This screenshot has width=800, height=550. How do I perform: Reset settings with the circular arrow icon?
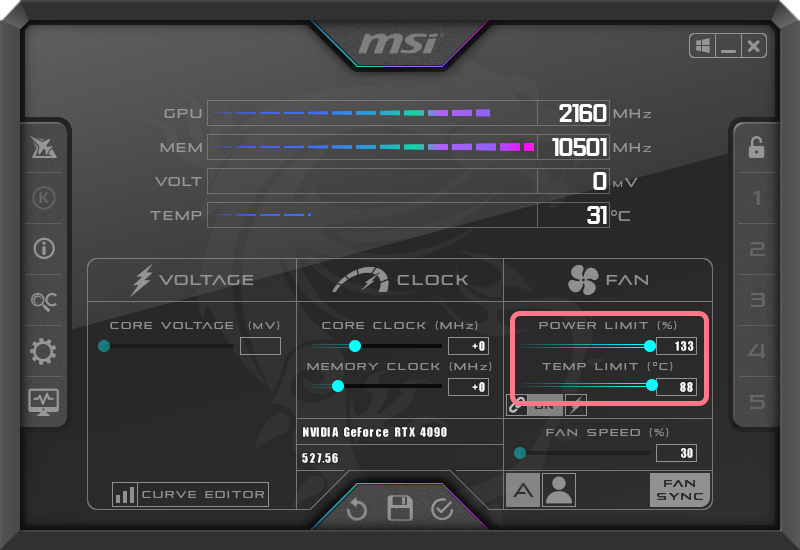click(357, 509)
